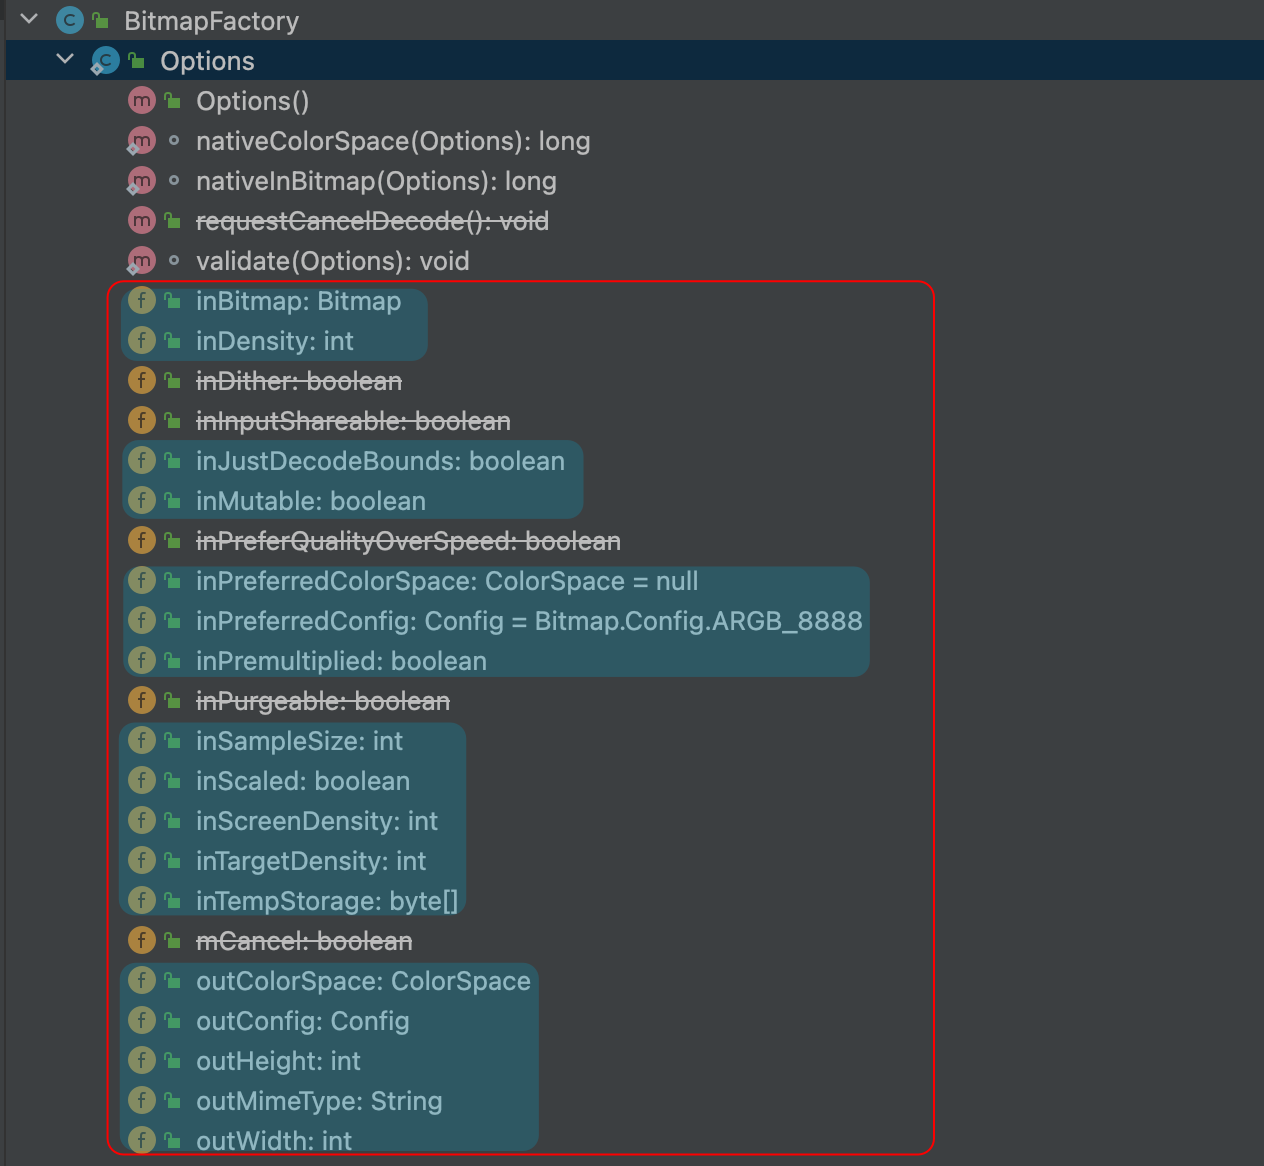Screen dimensions: 1264x1166
Task: Select the nativeInBitmap method entry
Action: click(x=376, y=180)
